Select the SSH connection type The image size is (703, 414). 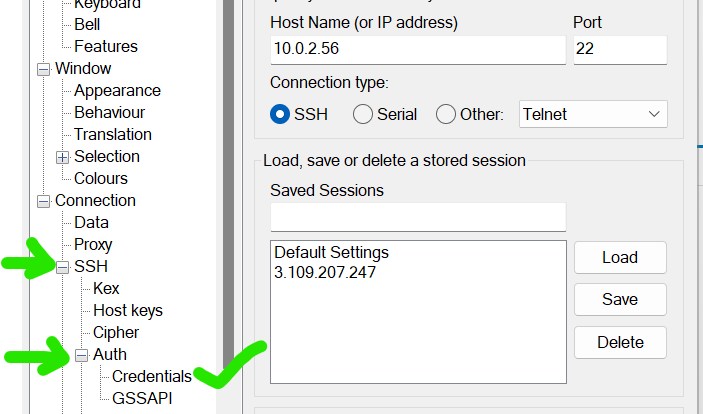(x=280, y=114)
